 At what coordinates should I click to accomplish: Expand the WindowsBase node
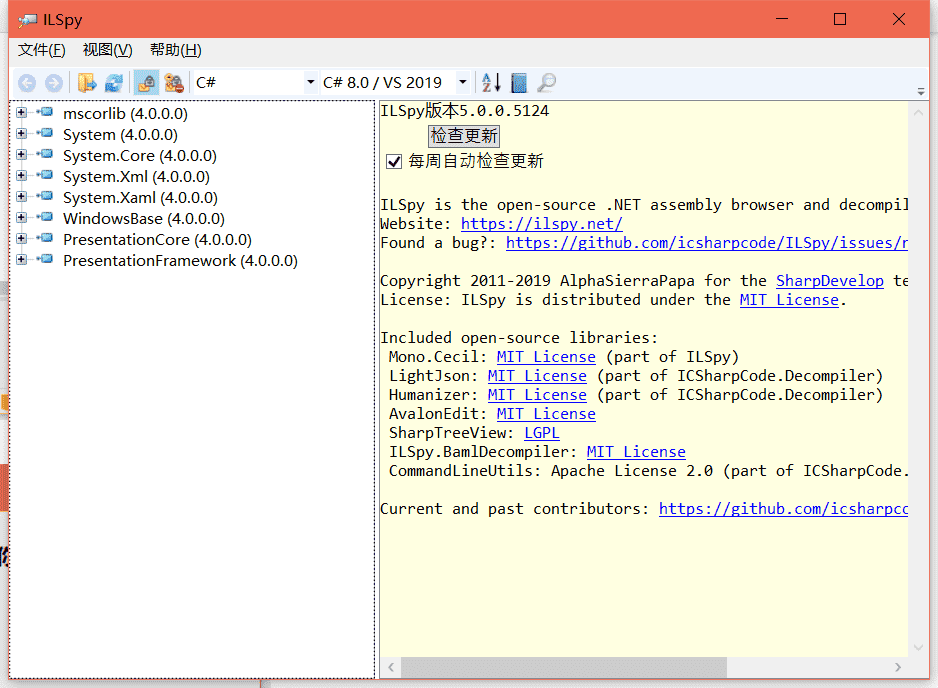coord(22,217)
